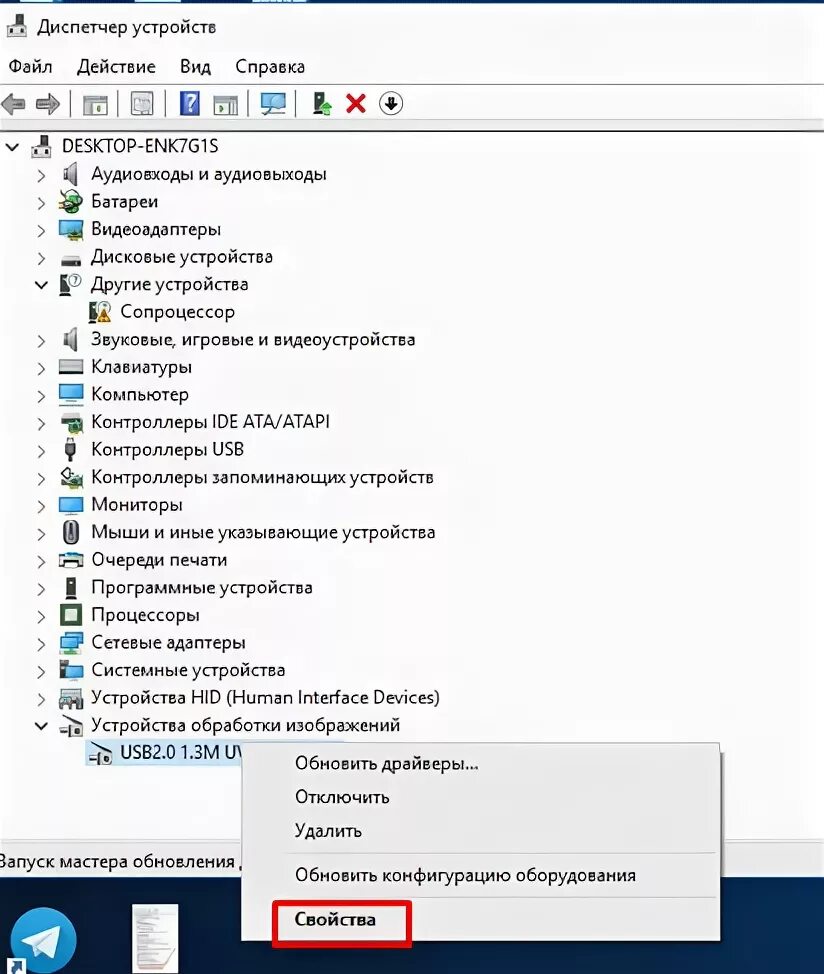Image resolution: width=824 pixels, height=974 pixels.
Task: Select the USB2.0 1.3M device label
Action: pyautogui.click(x=181, y=752)
